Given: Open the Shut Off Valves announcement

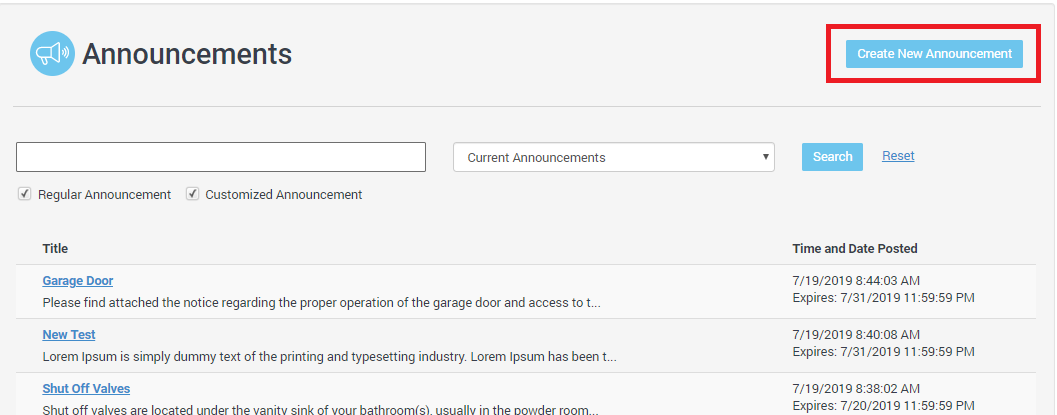Looking at the screenshot, I should pos(86,389).
